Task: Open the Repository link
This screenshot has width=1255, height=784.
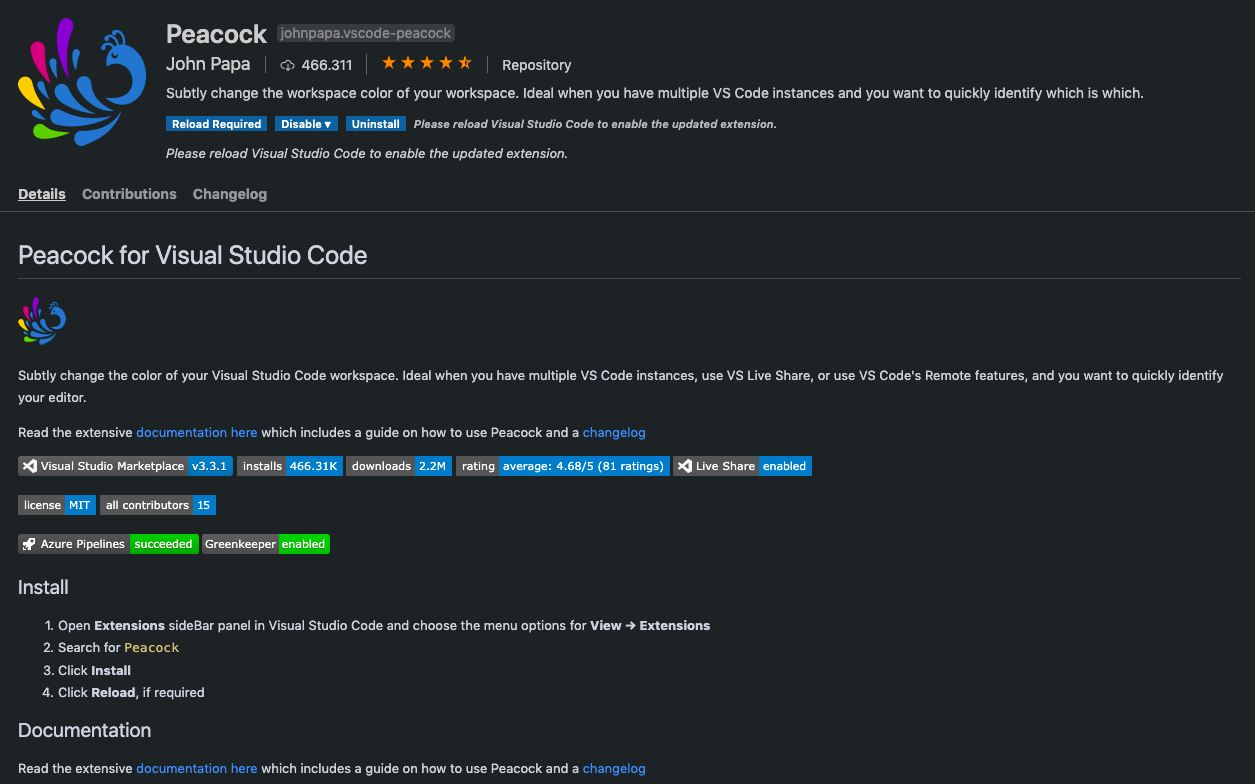Action: (537, 65)
